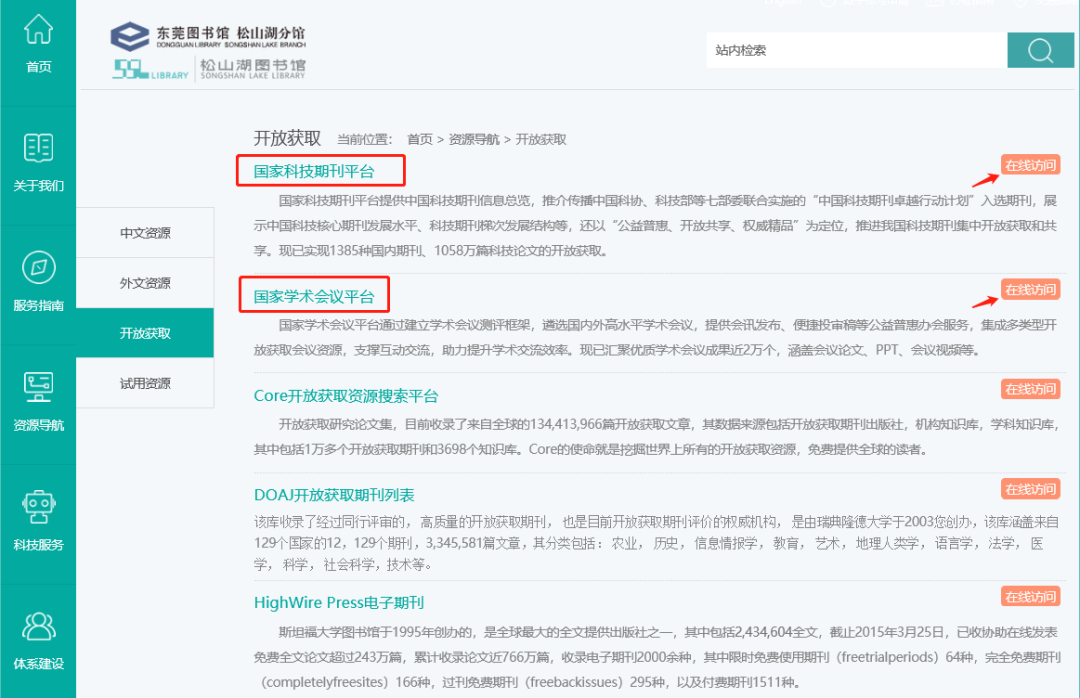
Task: Click the 资源导航 sidebar label
Action: click(39, 425)
